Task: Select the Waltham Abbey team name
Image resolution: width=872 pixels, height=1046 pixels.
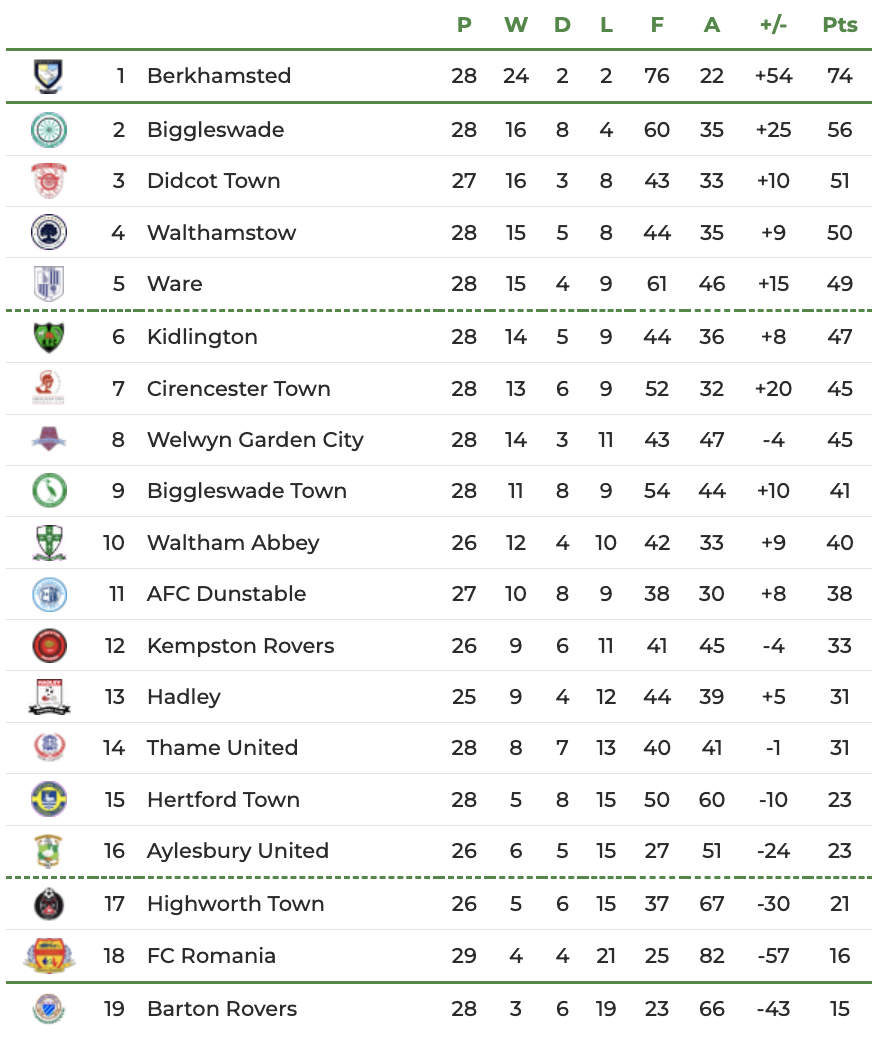Action: (233, 543)
